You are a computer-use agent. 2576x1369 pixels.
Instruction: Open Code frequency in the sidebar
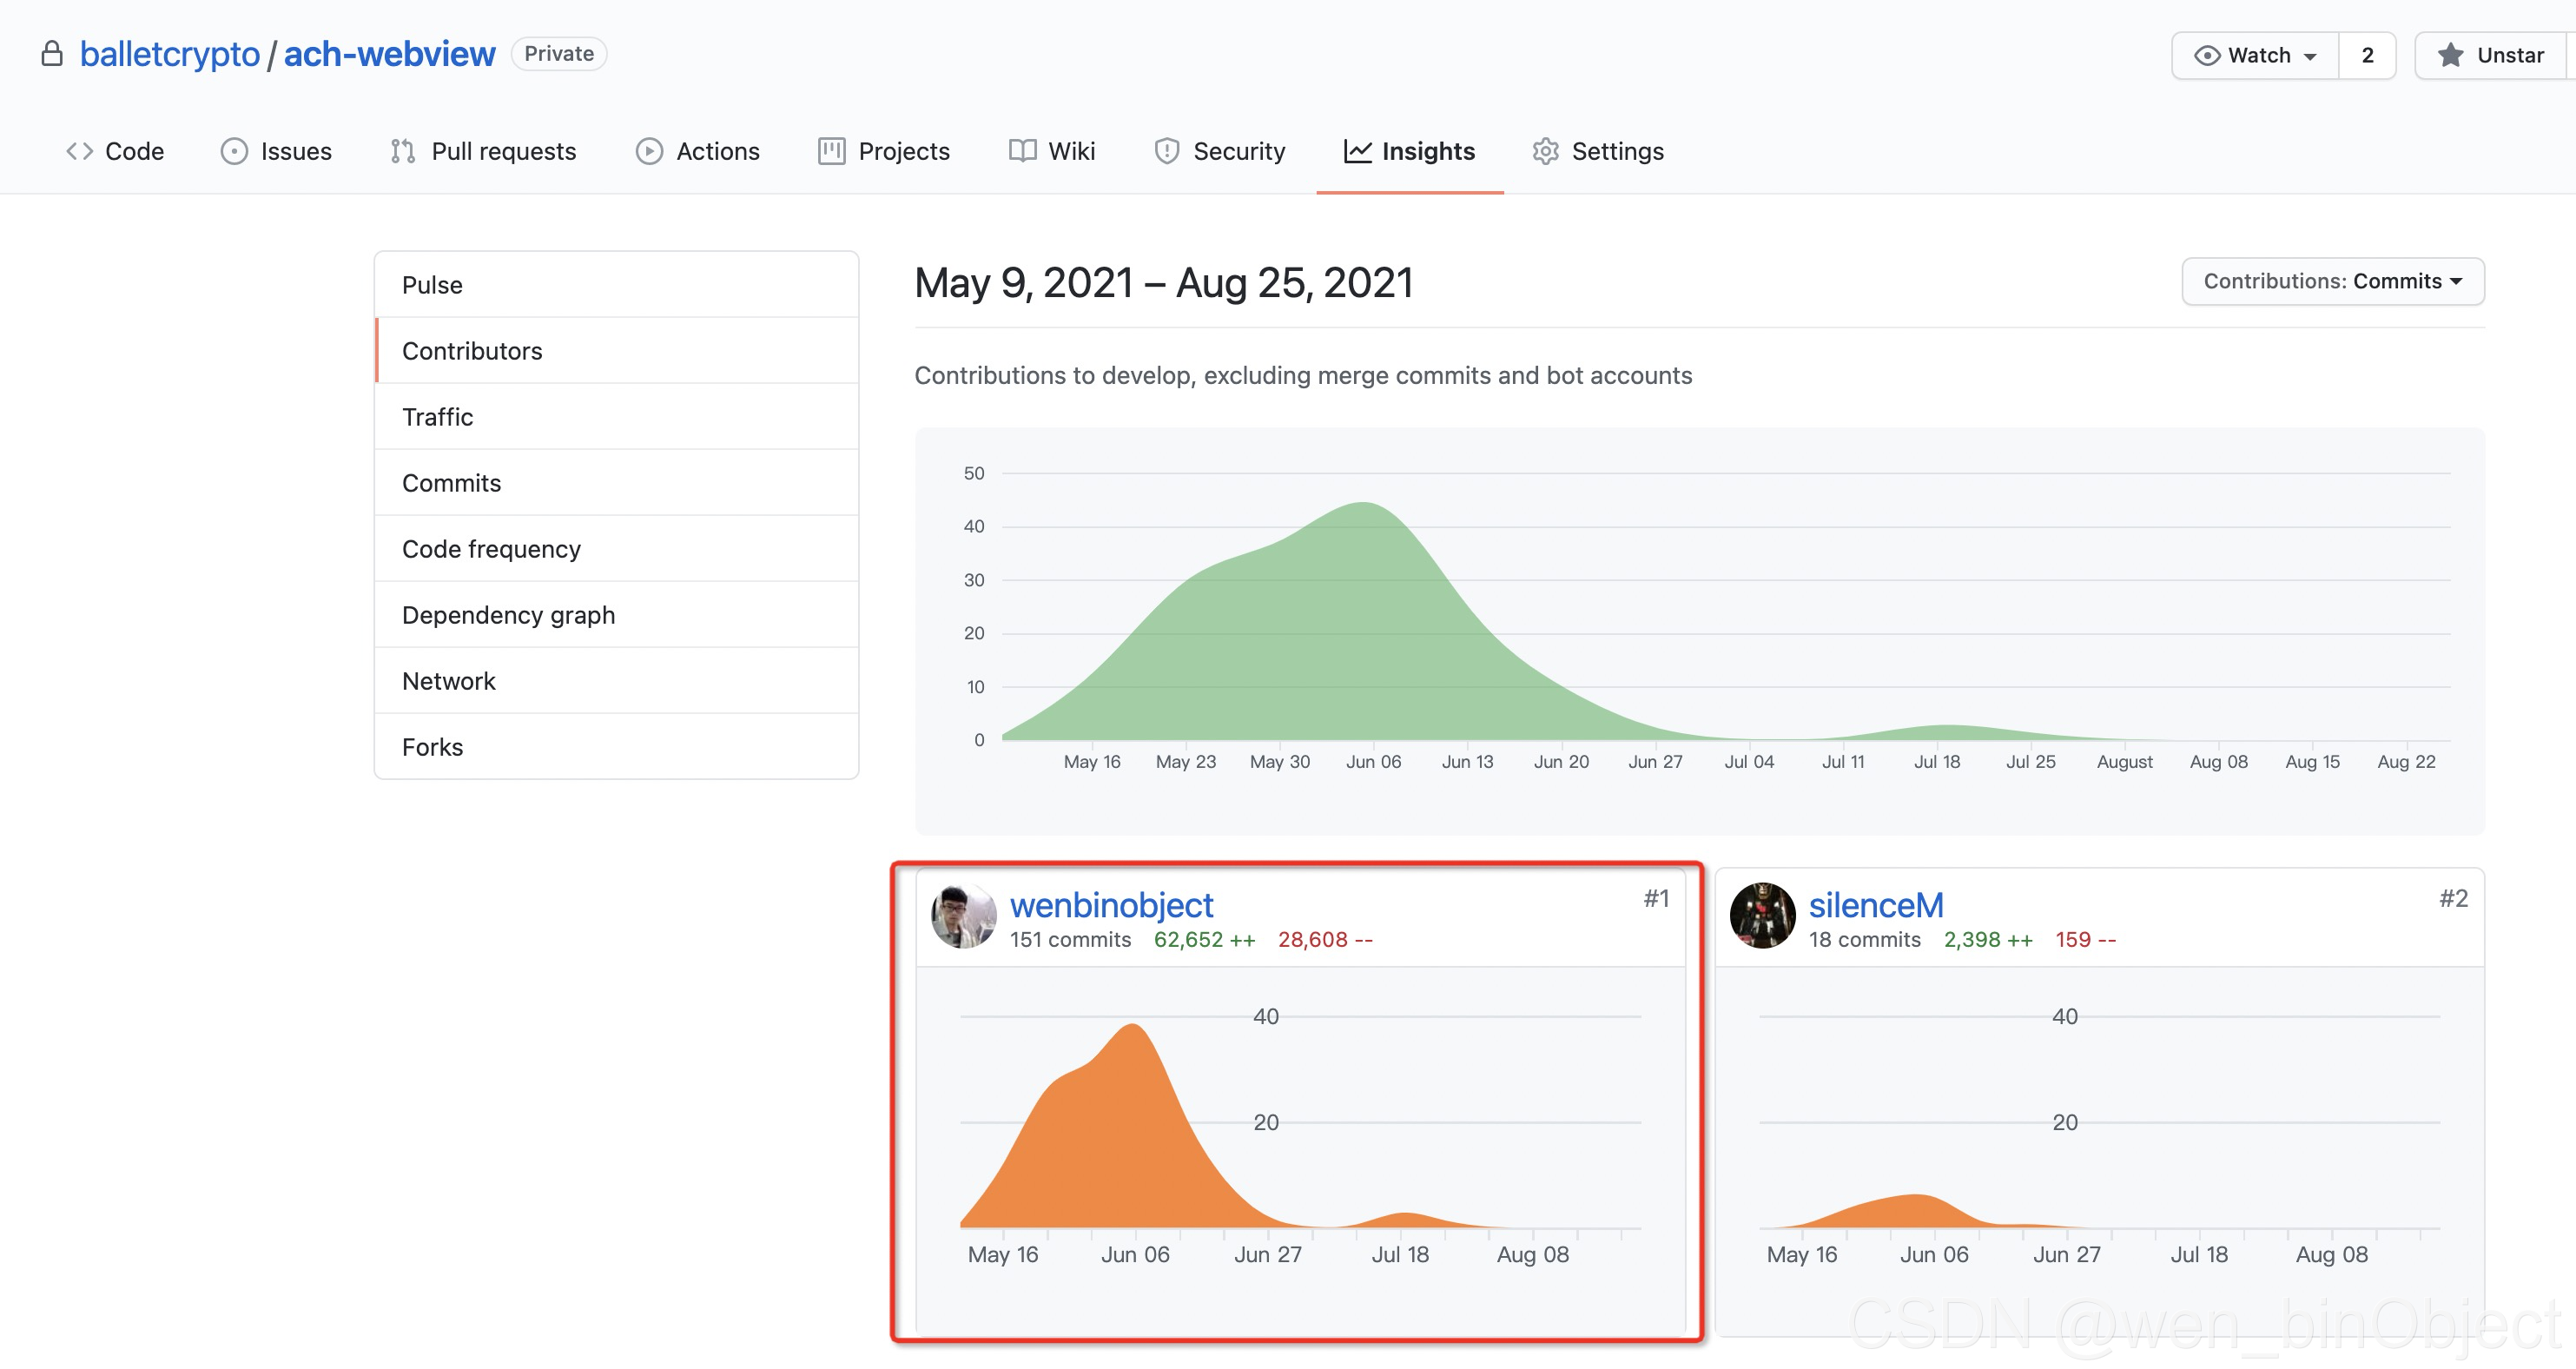pyautogui.click(x=617, y=549)
